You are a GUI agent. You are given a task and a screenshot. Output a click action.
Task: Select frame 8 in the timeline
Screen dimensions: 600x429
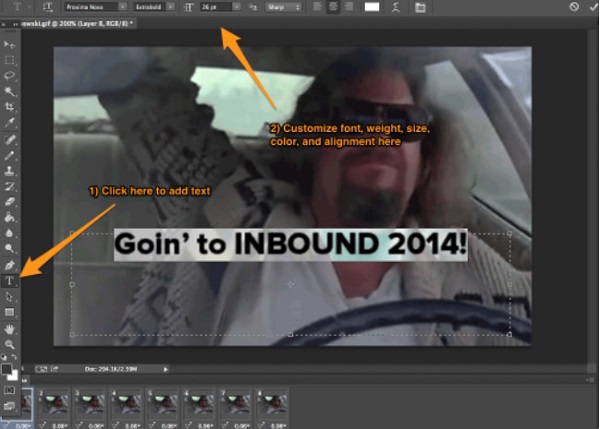pos(272,404)
